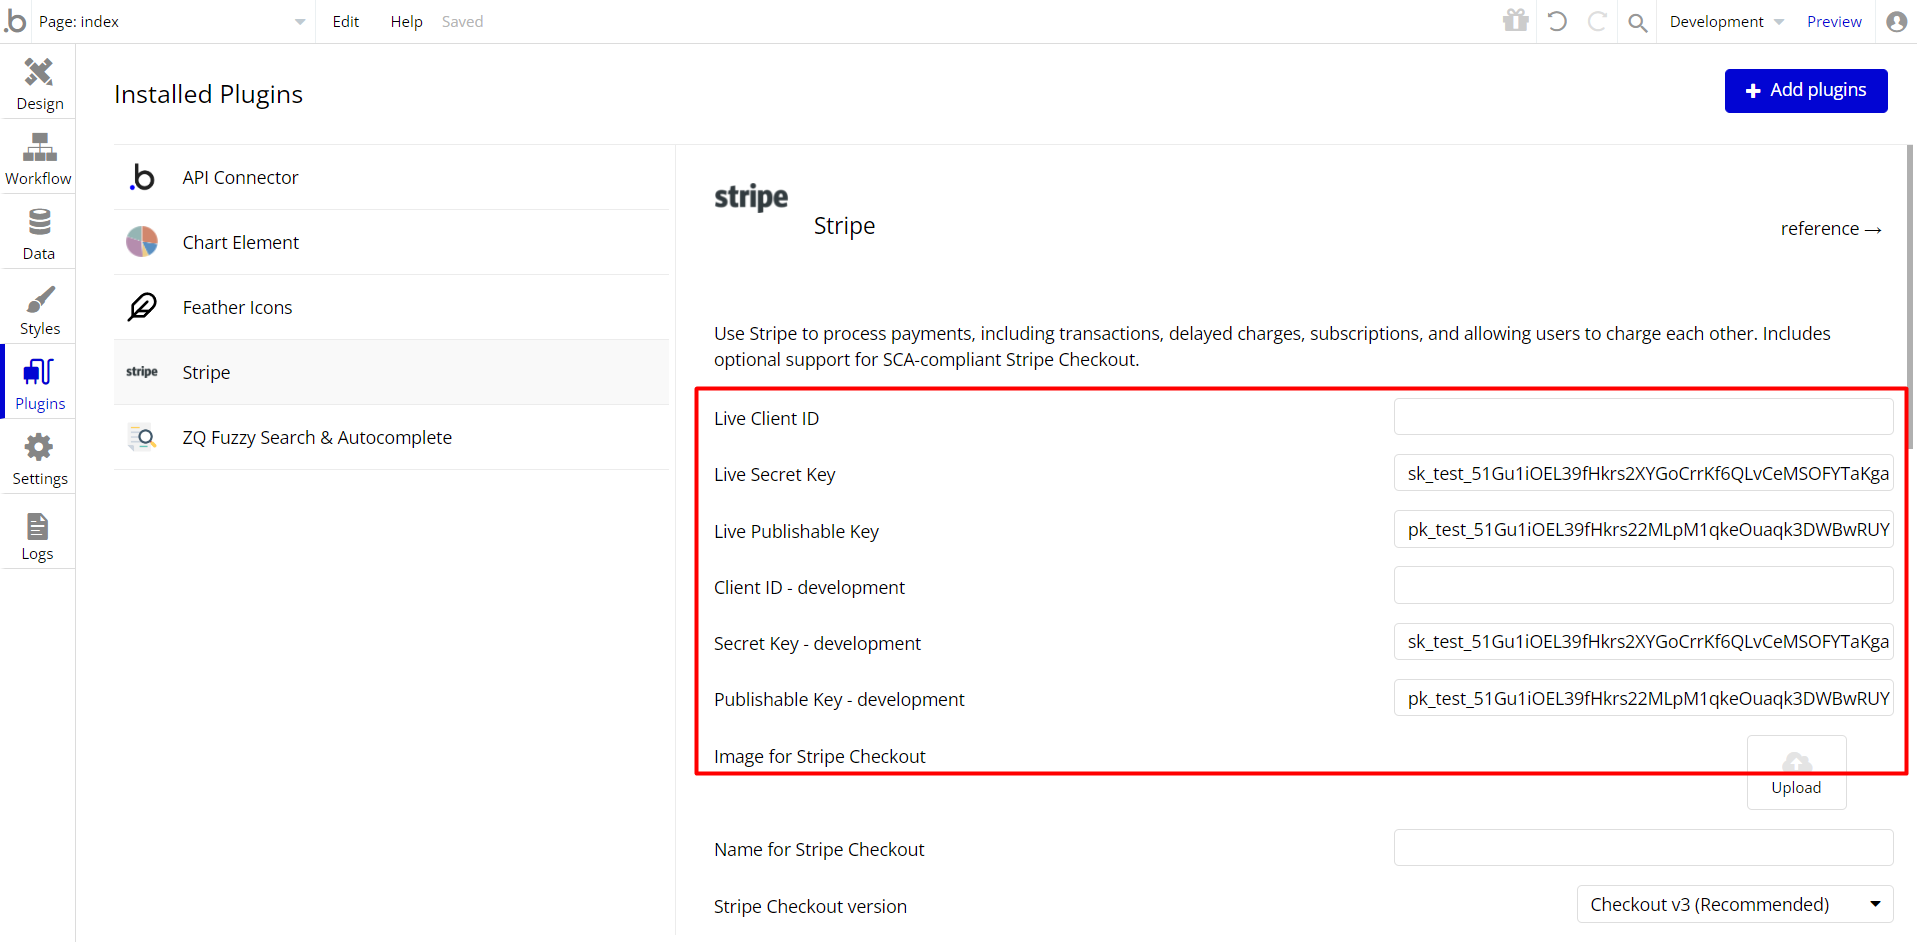Click the Client ID - development field

point(1643,585)
